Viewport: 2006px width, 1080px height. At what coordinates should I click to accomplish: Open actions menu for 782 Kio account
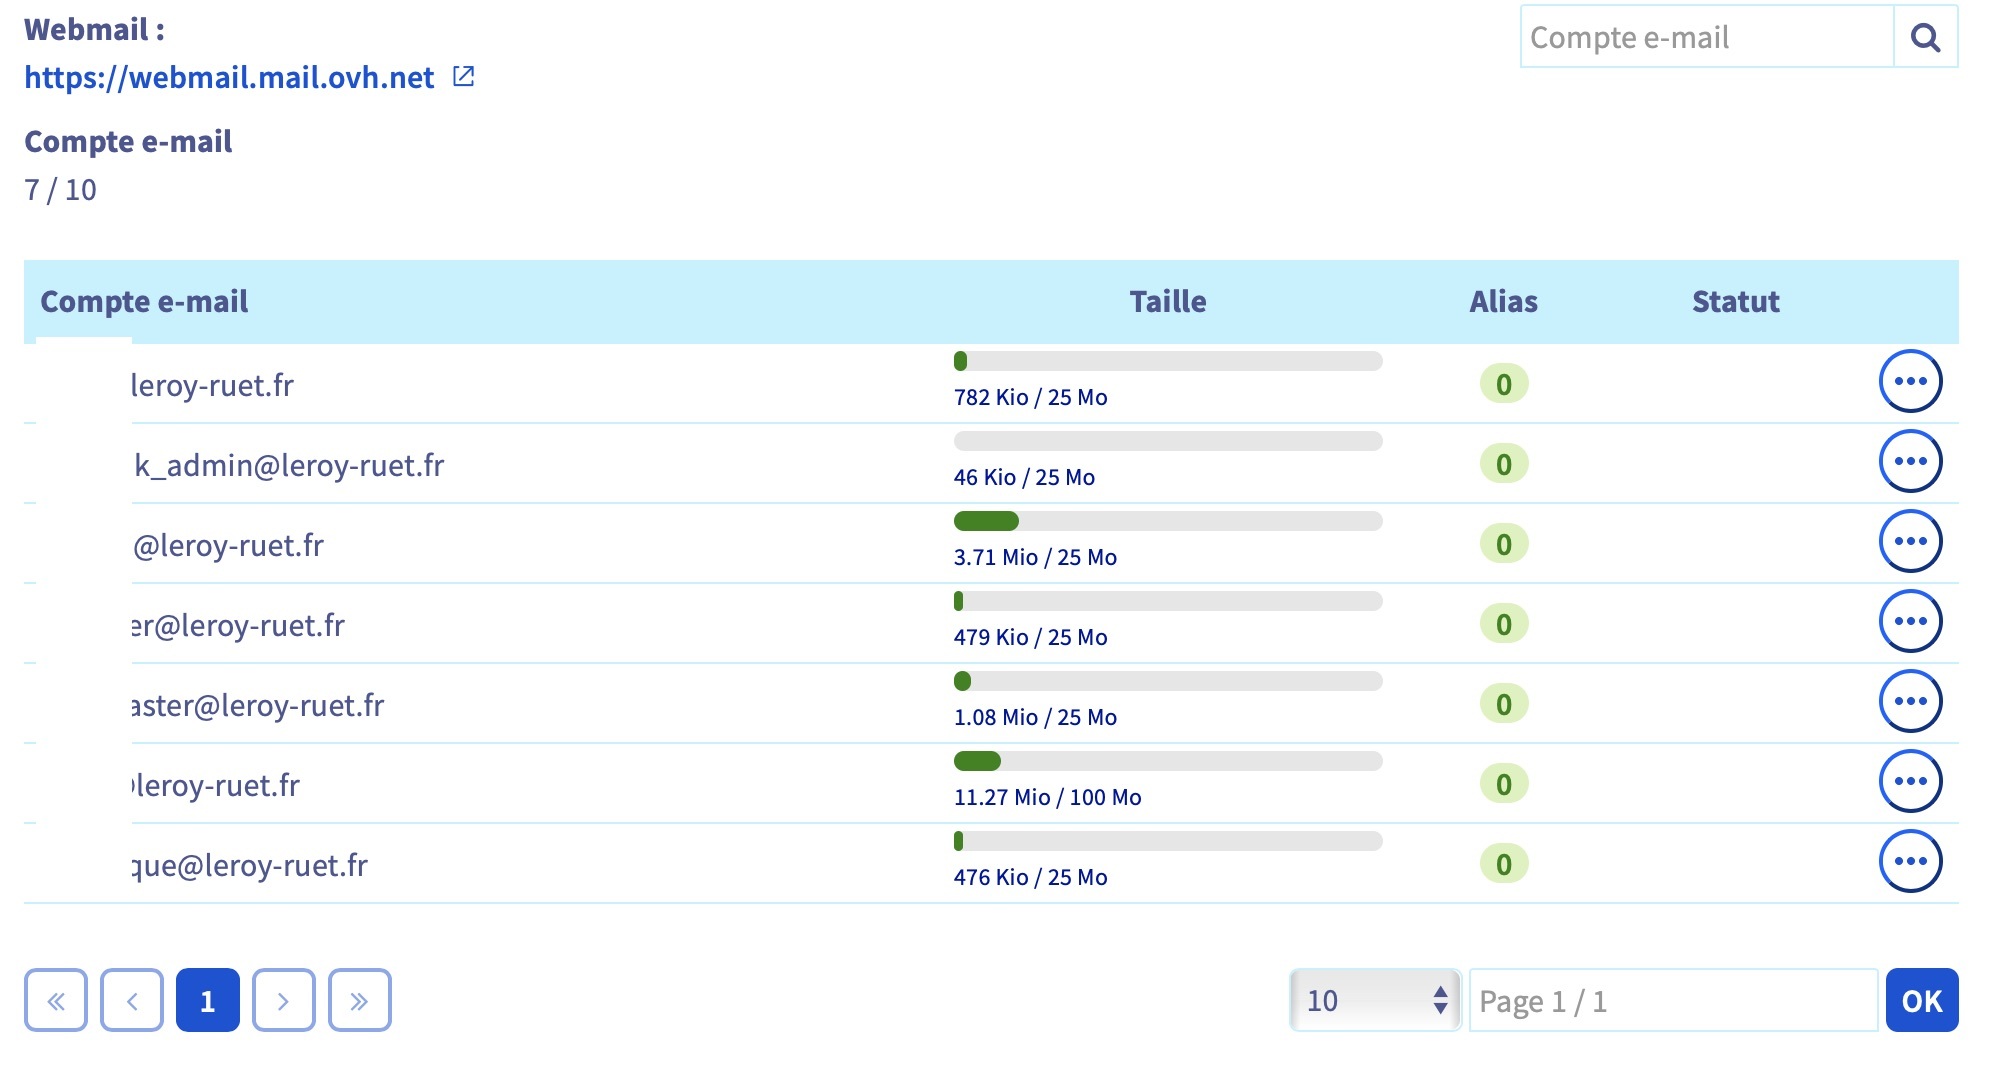point(1910,382)
